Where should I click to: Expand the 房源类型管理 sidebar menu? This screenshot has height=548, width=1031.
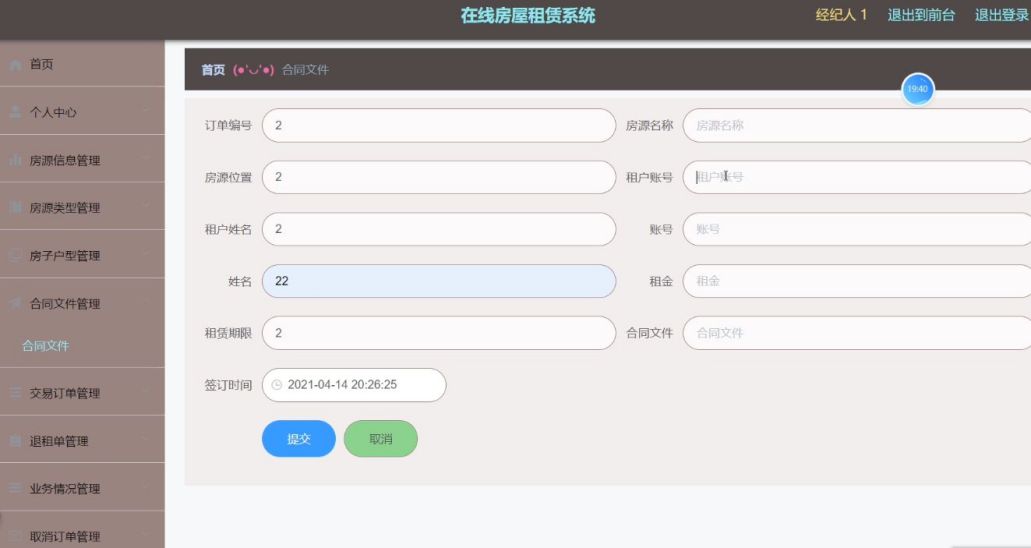click(82, 208)
